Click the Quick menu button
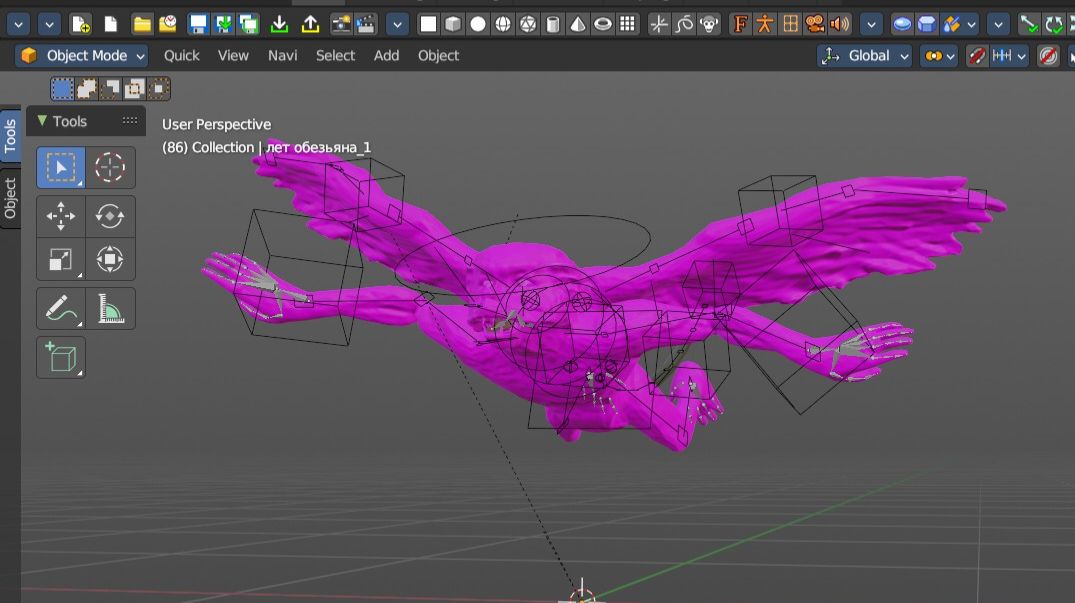The height and width of the screenshot is (603, 1075). click(x=181, y=56)
